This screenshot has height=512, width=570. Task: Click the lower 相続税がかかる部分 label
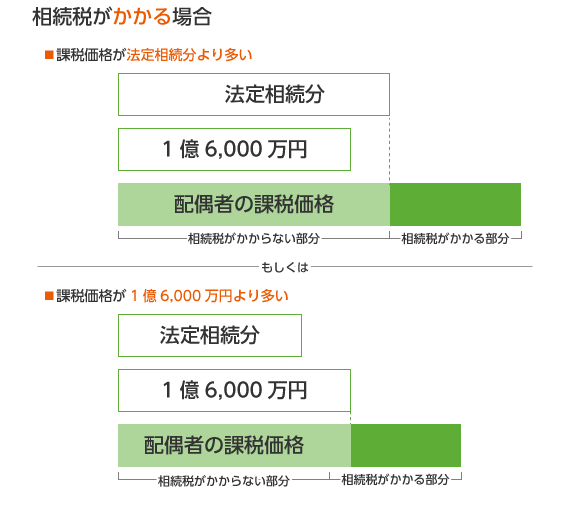(x=396, y=480)
